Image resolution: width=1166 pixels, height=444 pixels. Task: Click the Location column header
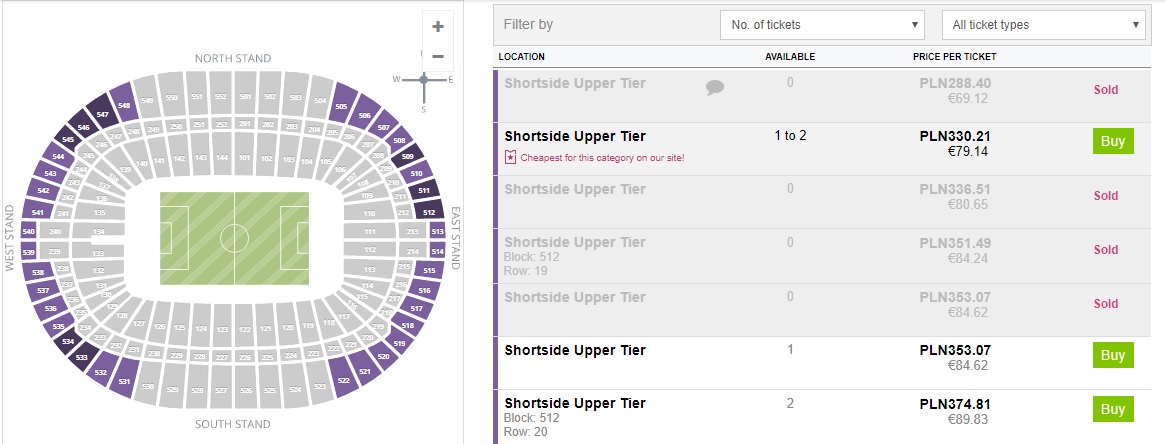tap(522, 57)
